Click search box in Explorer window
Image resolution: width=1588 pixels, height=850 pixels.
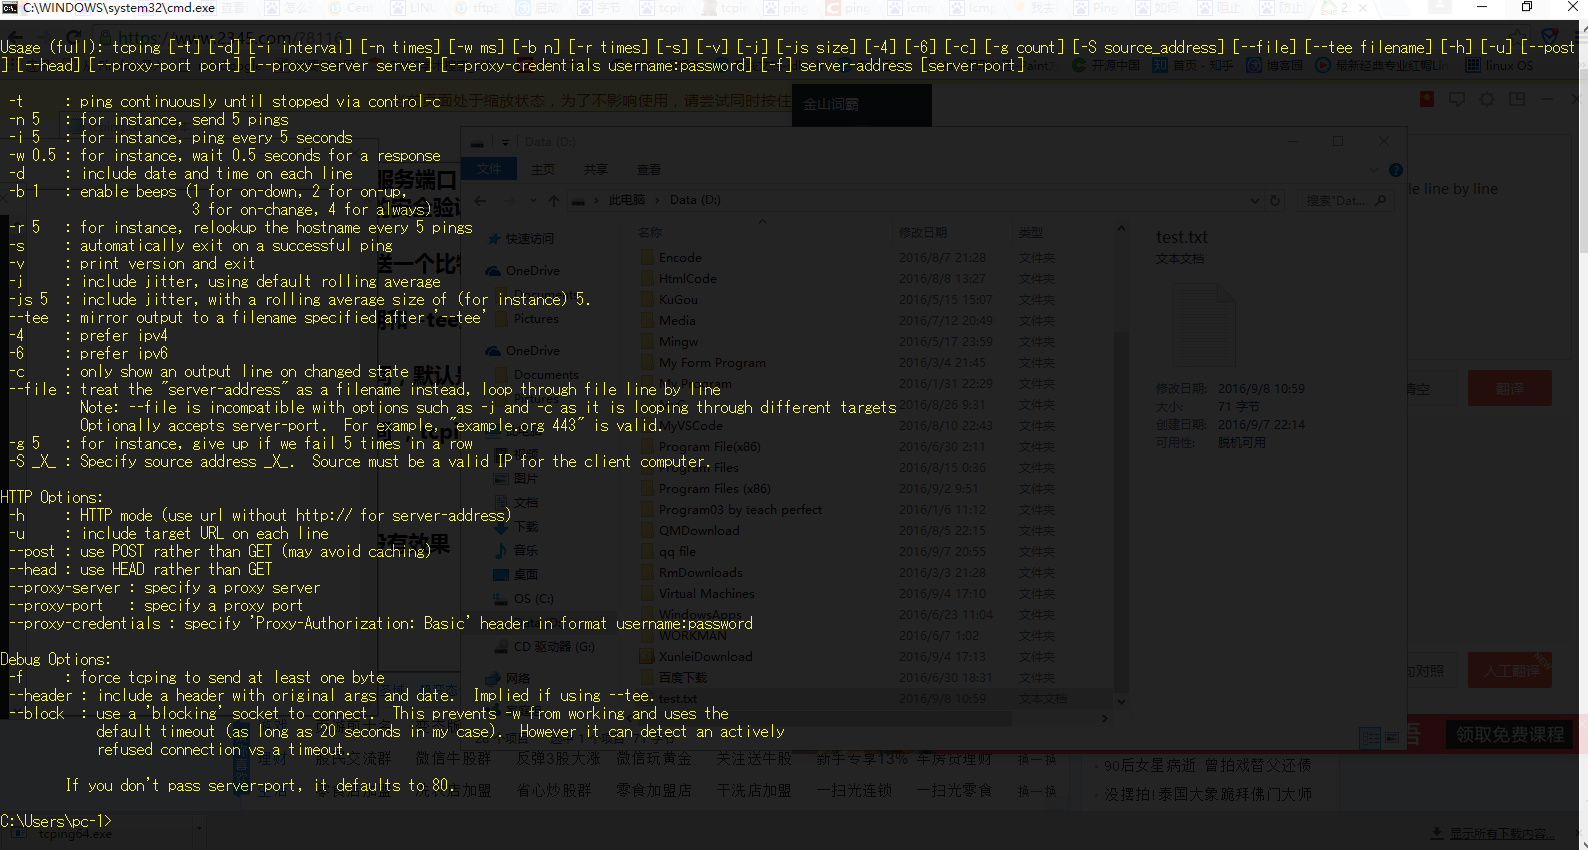point(1345,200)
